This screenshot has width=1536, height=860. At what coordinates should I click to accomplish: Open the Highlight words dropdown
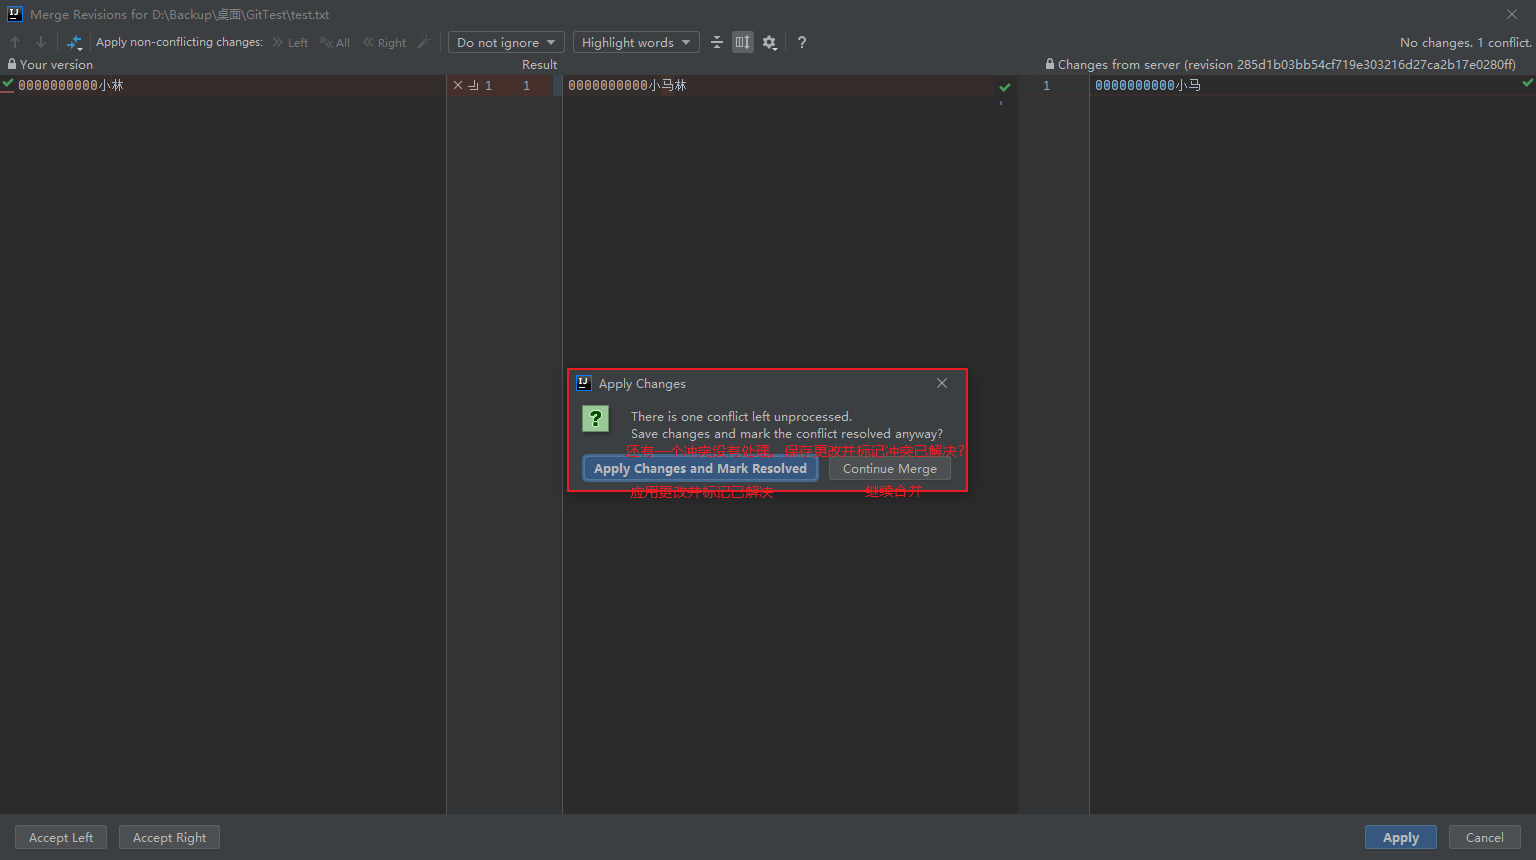[x=636, y=42]
